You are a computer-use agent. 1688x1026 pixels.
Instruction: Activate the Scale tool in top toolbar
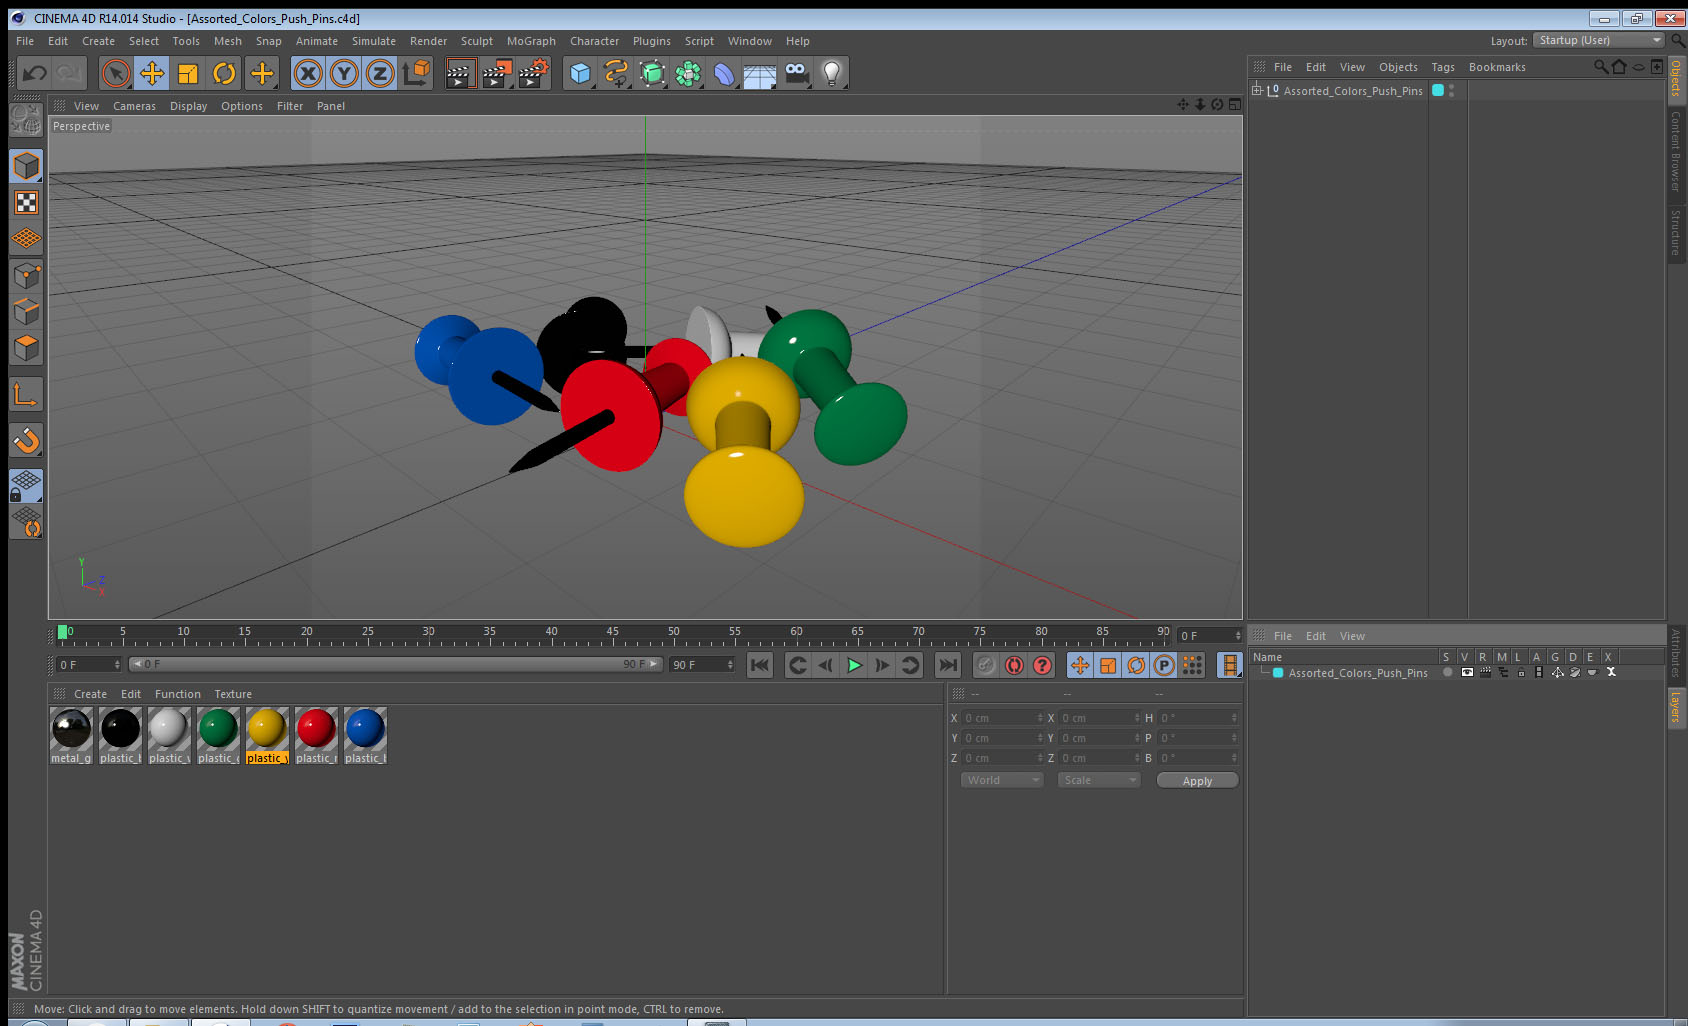click(188, 73)
